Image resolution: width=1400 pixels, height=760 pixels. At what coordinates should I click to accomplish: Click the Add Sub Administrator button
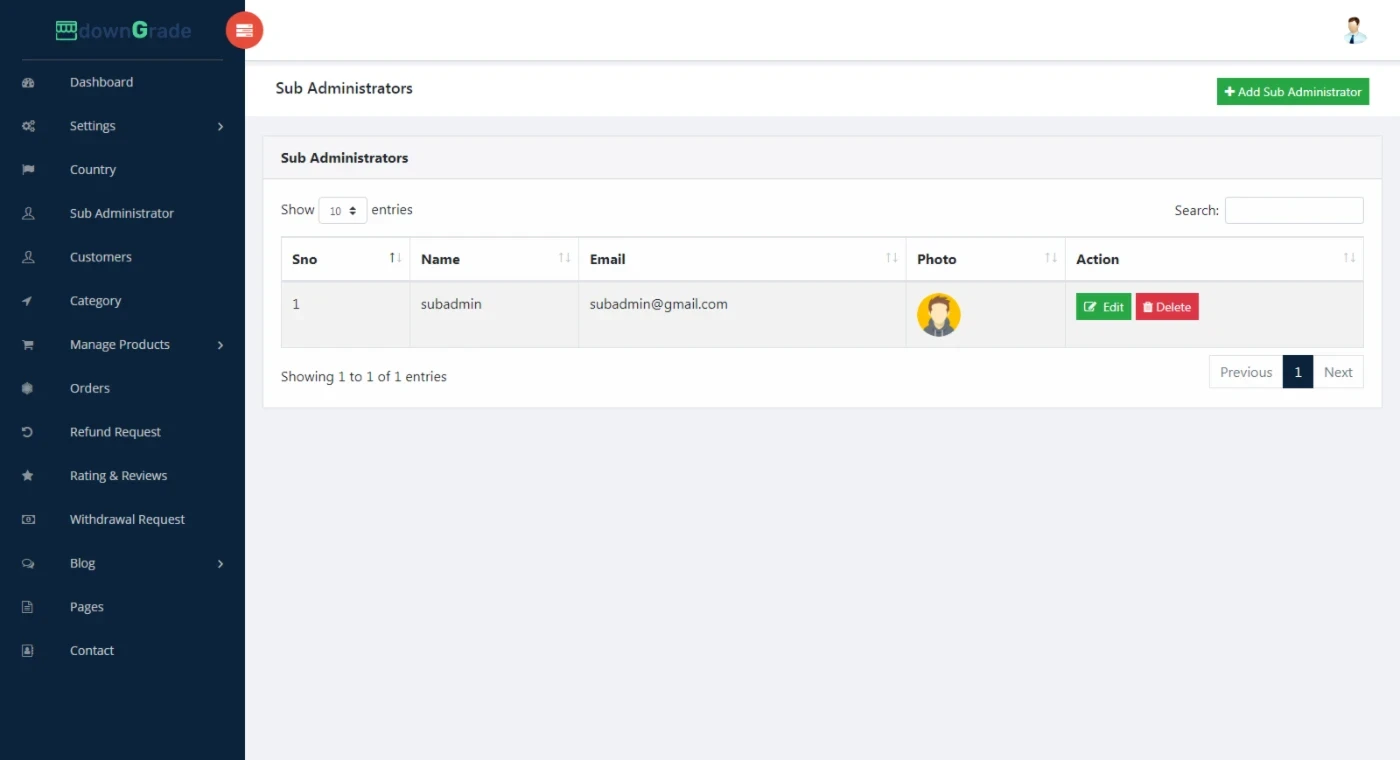pyautogui.click(x=1292, y=92)
